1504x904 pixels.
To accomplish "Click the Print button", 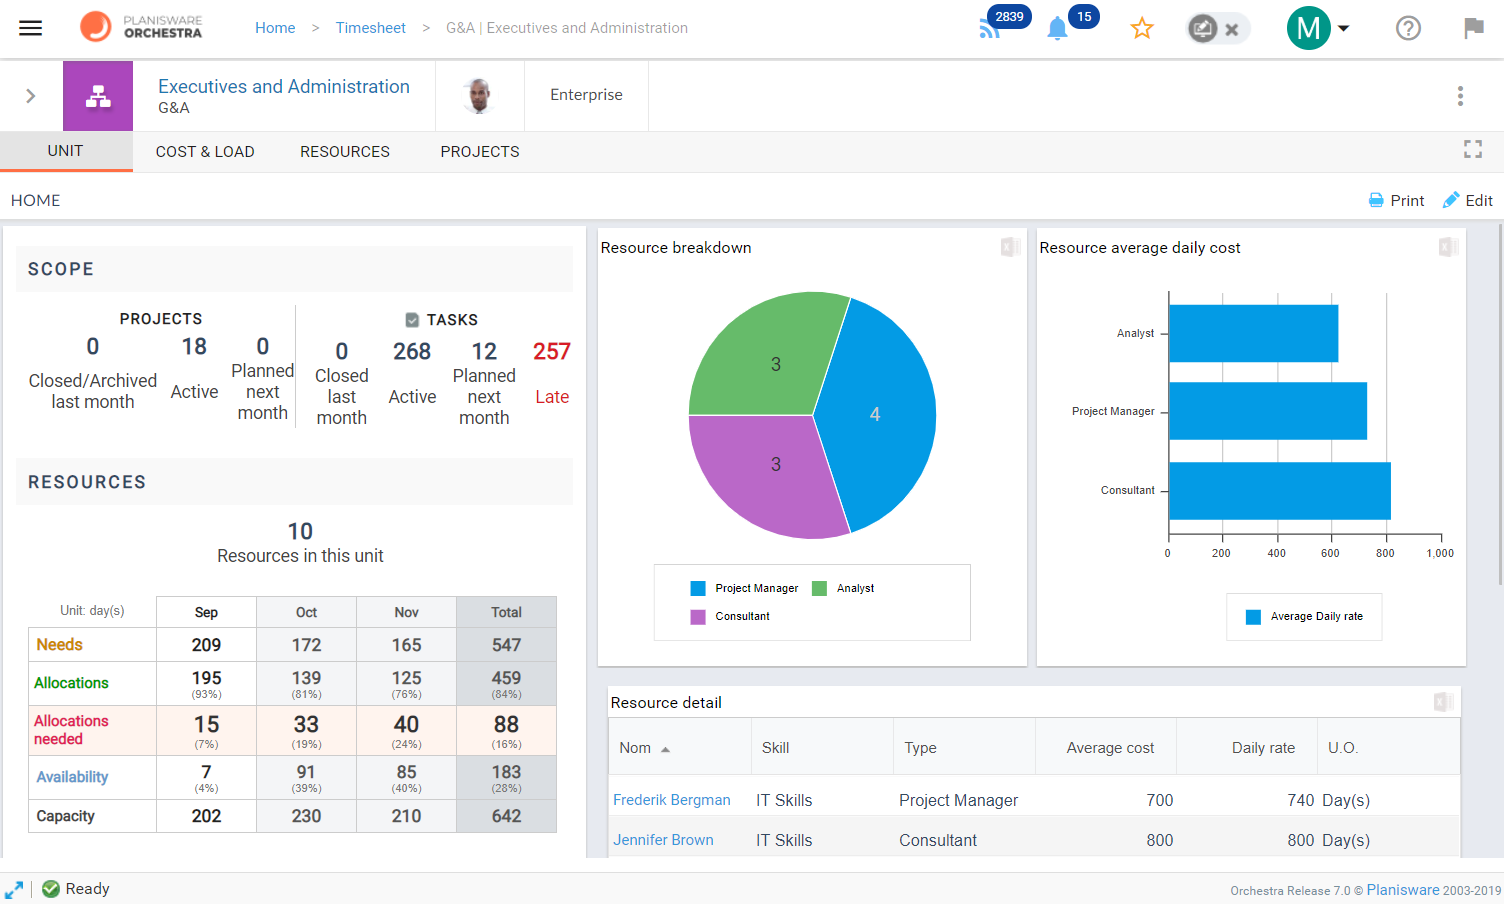I will pos(1396,200).
